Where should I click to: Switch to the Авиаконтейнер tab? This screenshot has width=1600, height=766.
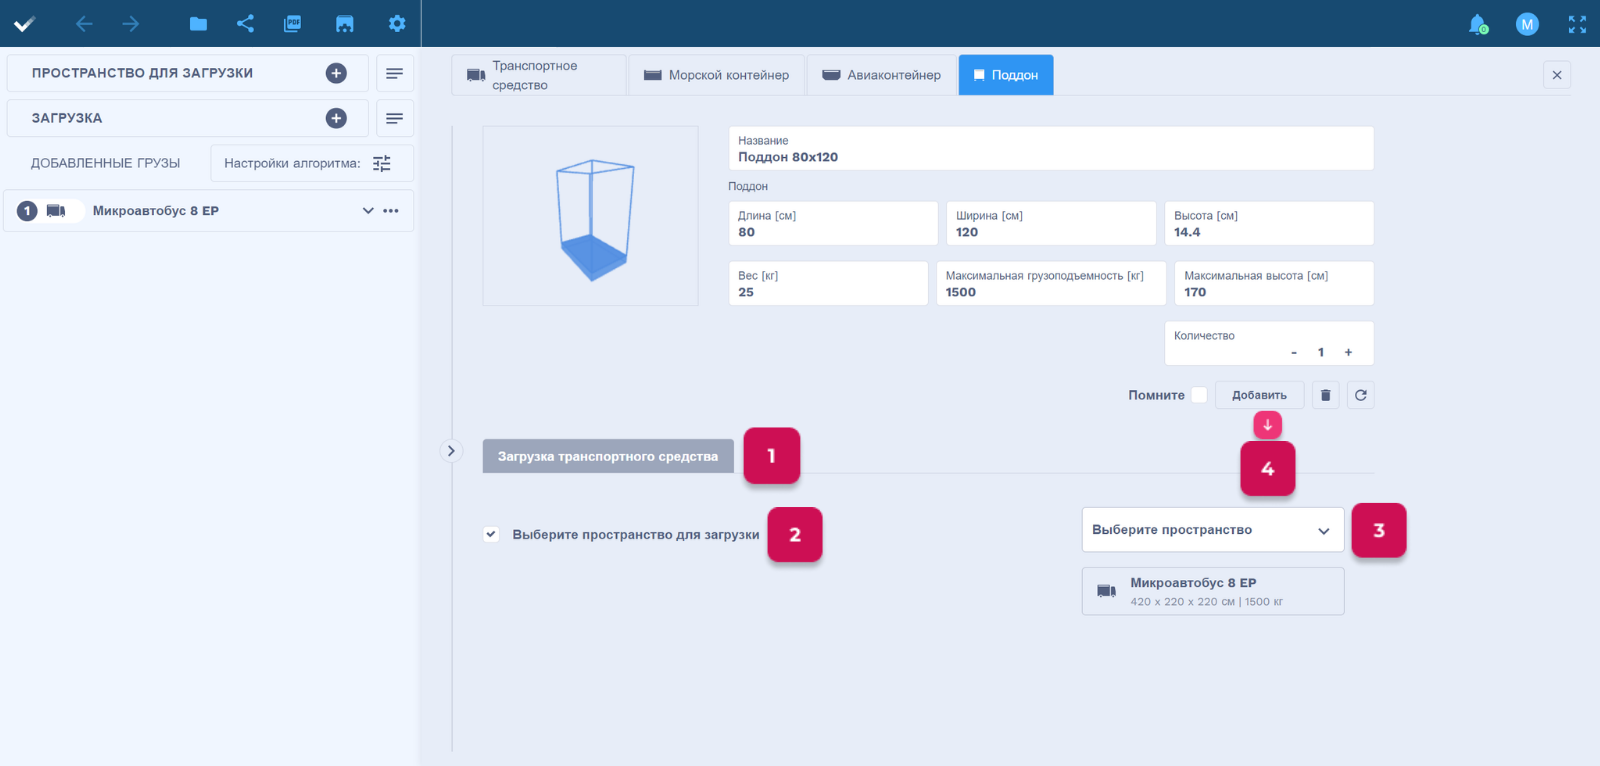click(x=881, y=75)
